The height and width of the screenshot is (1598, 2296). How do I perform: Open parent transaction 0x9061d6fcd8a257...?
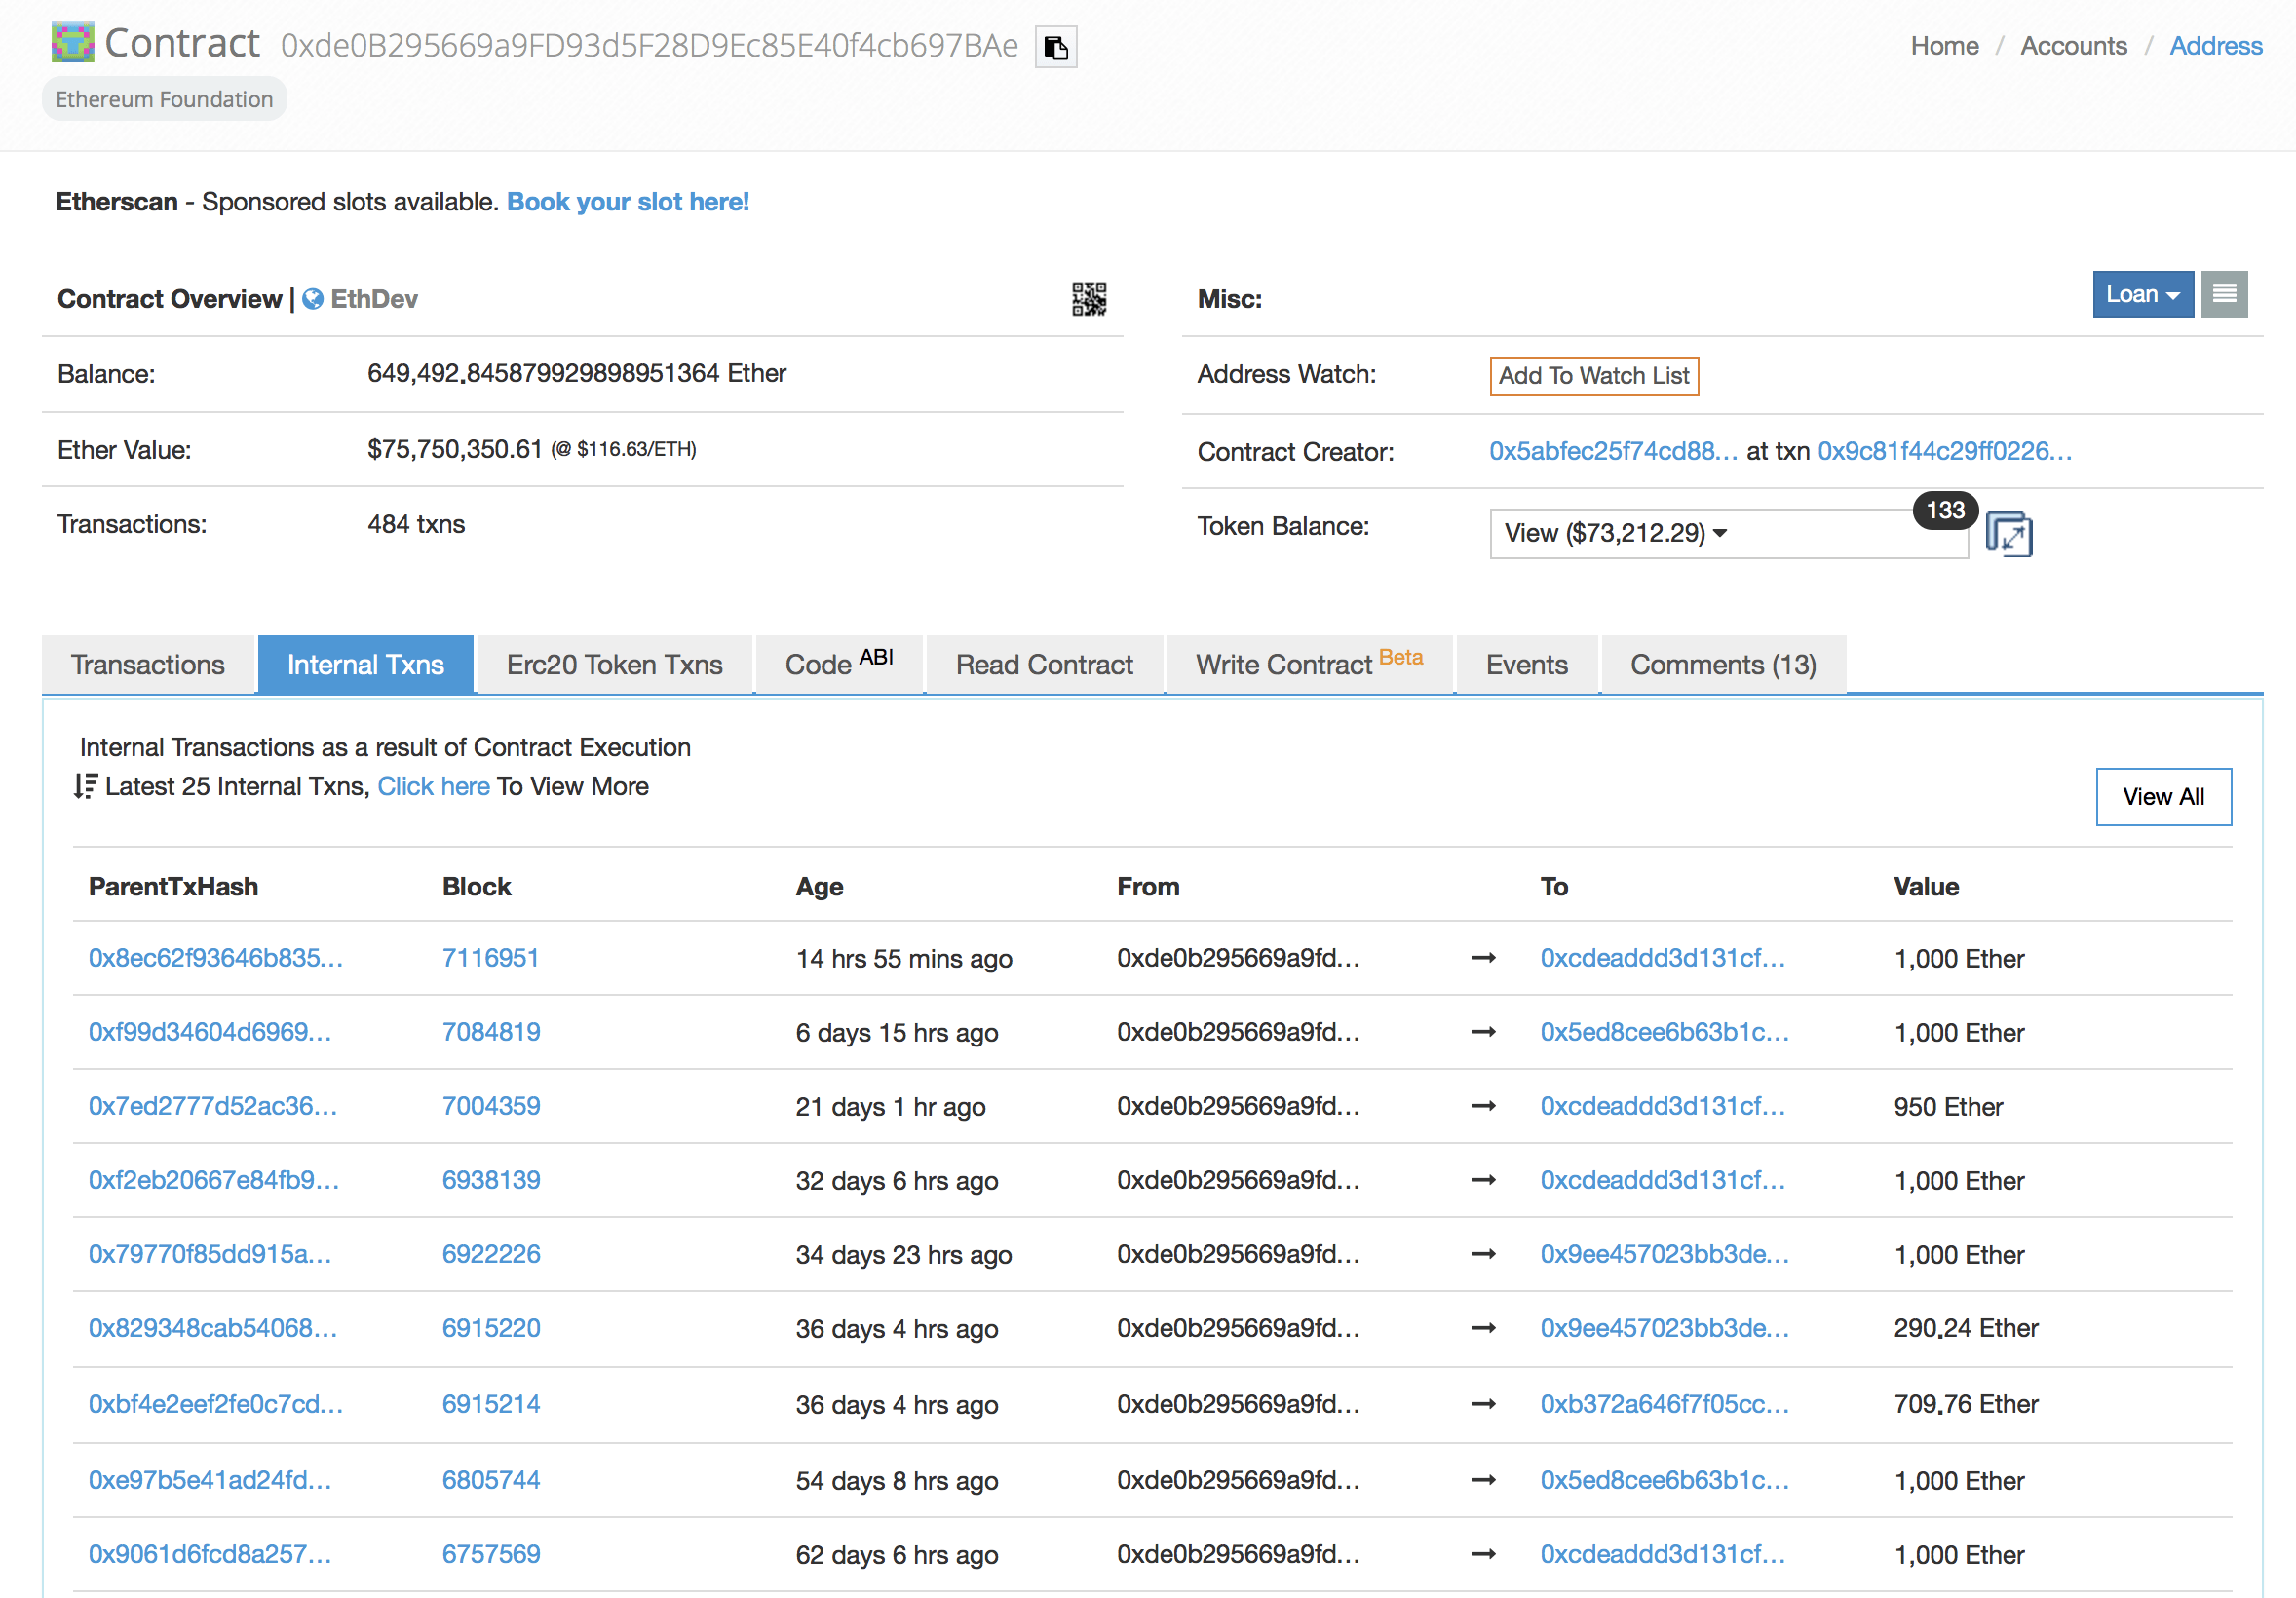pyautogui.click(x=209, y=1554)
